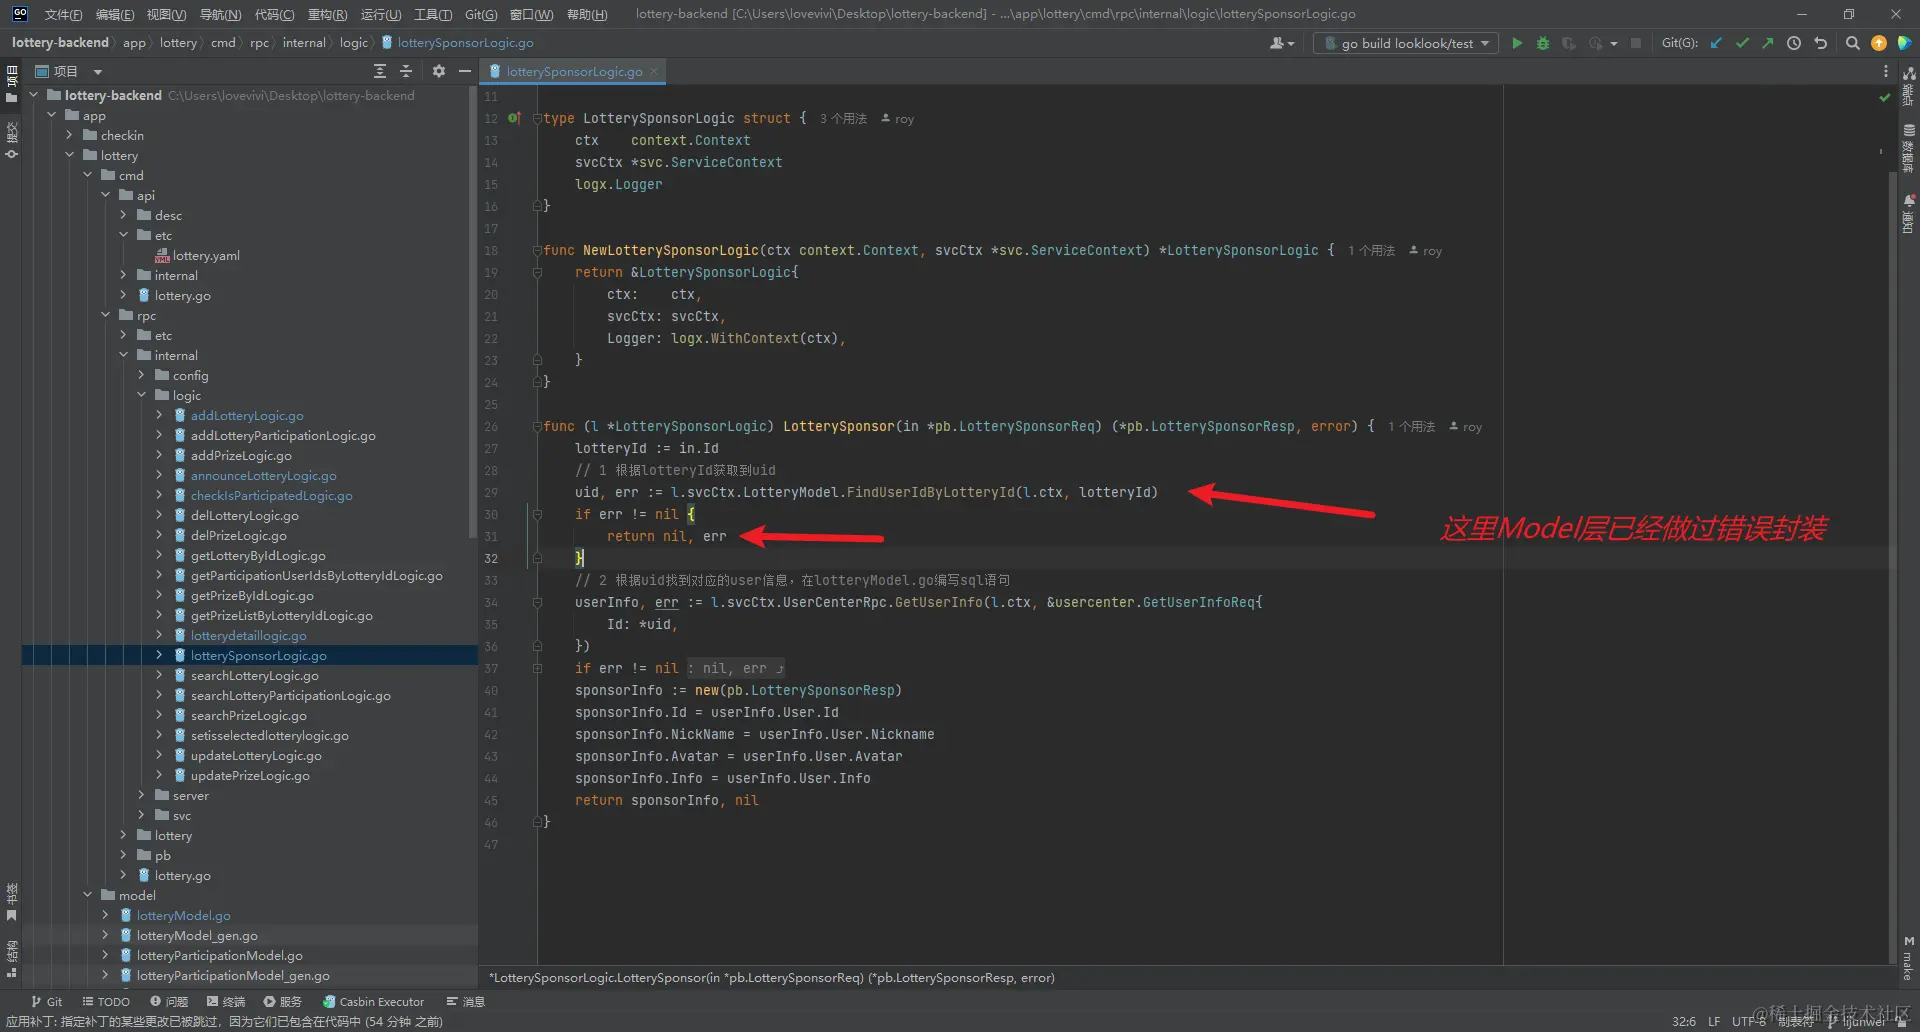This screenshot has width=1920, height=1032.
Task: Push commits with the Git push arrow
Action: tap(1768, 43)
